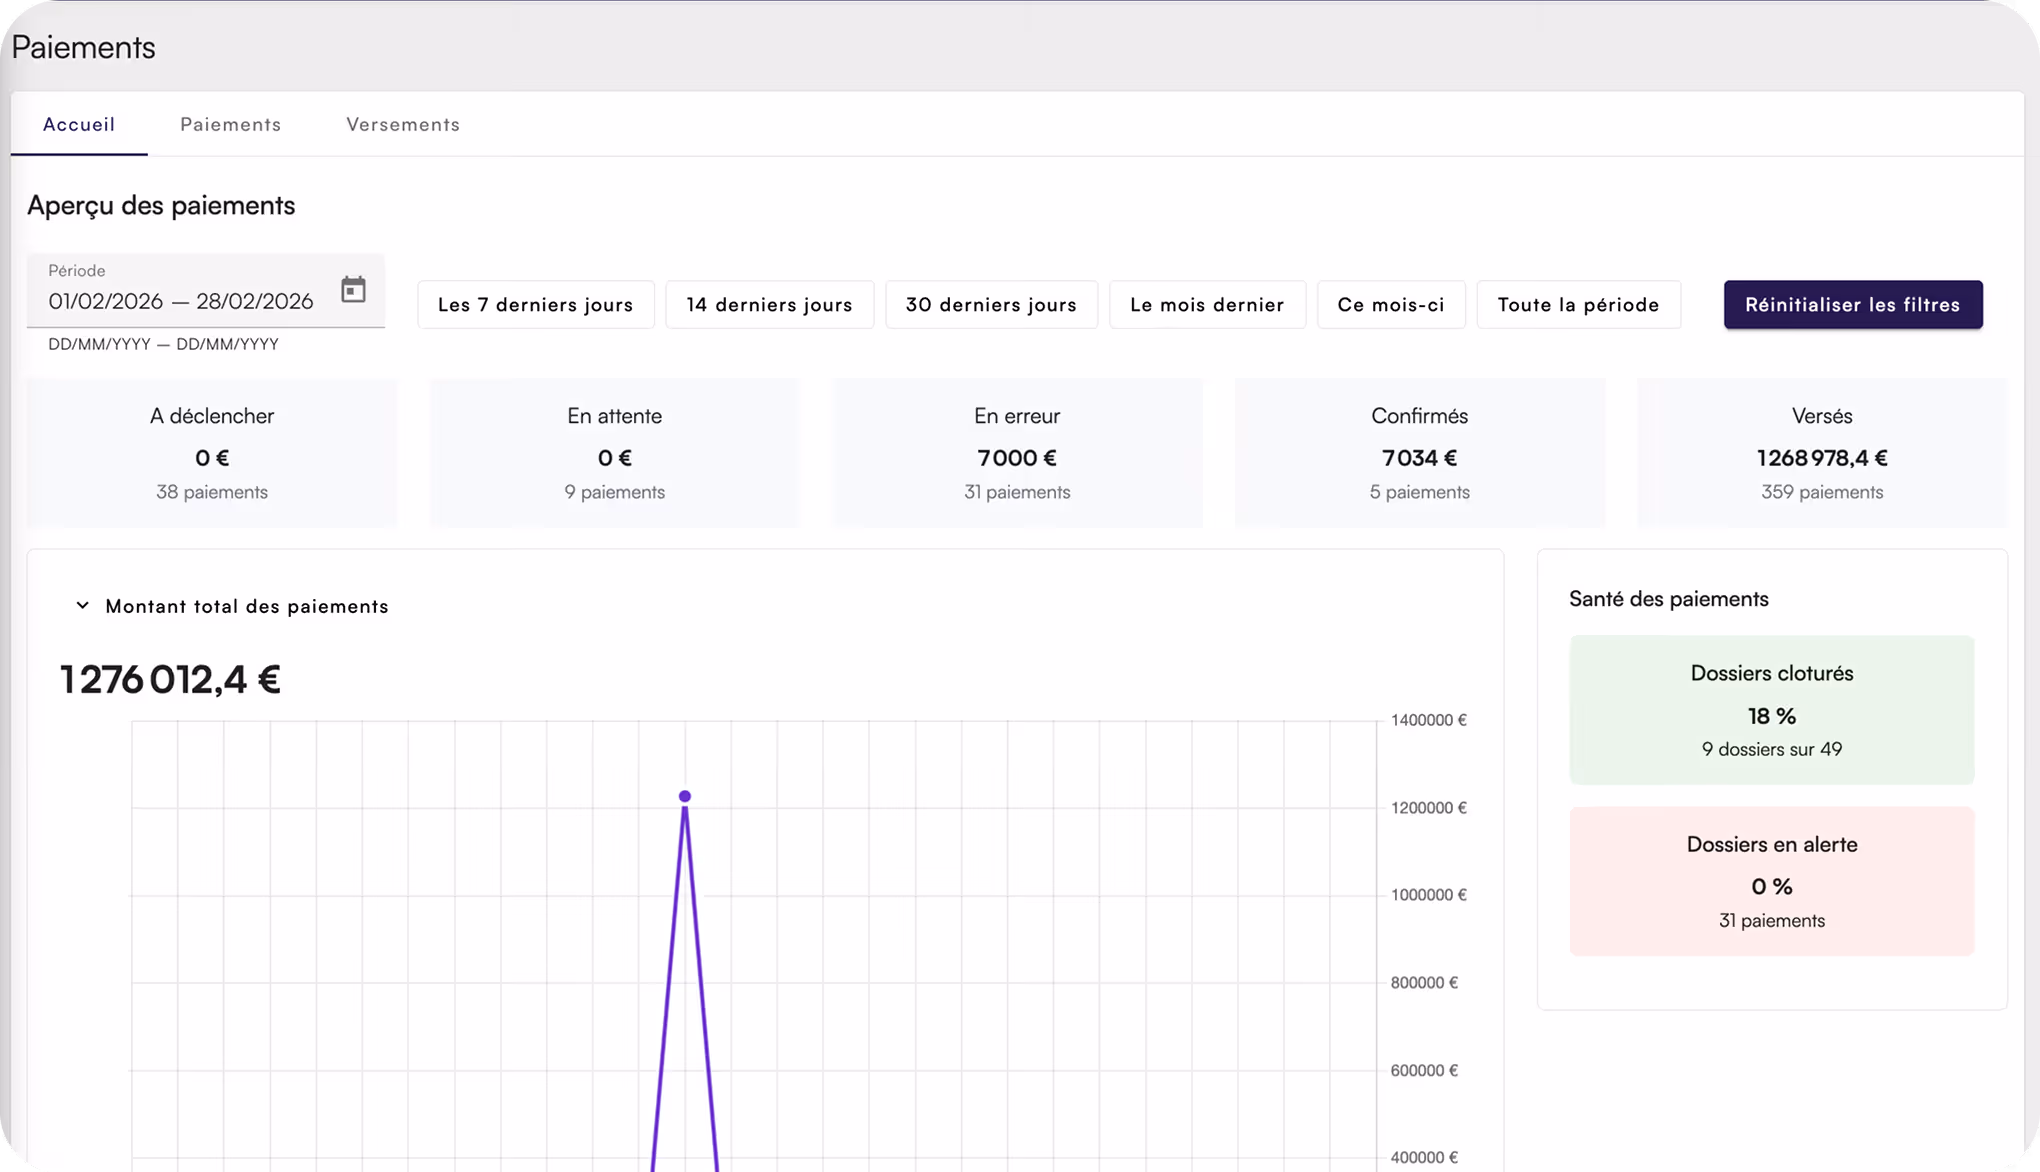Click the A déclencher summary card
2040x1172 pixels.
(x=212, y=453)
